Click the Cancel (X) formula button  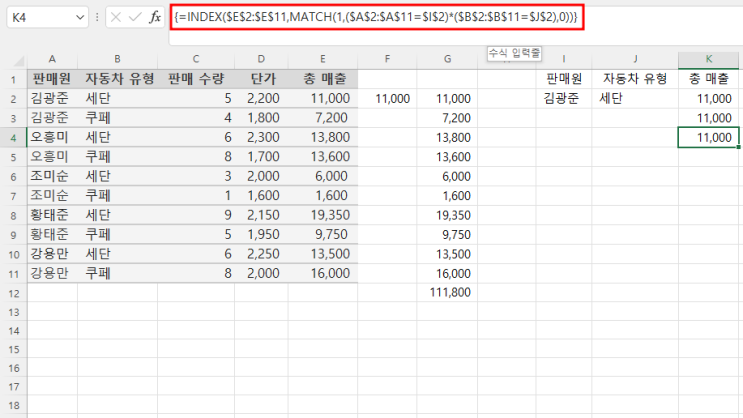[115, 18]
